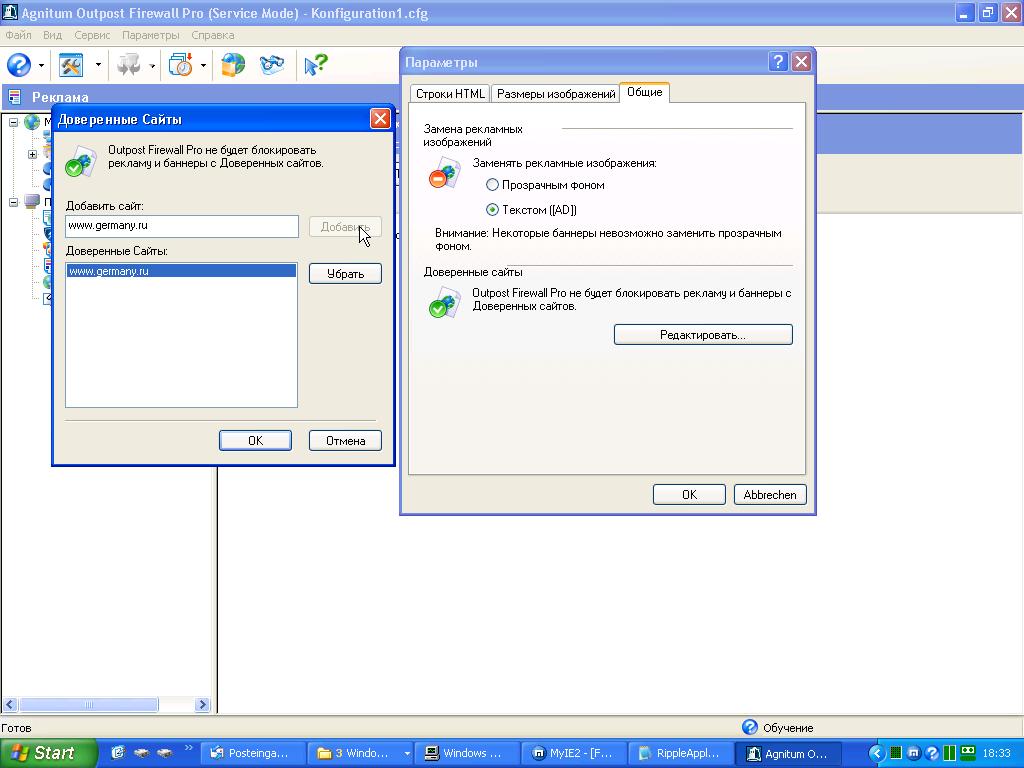1024x768 pixels.
Task: Open the Параметры menu
Action: tap(150, 35)
